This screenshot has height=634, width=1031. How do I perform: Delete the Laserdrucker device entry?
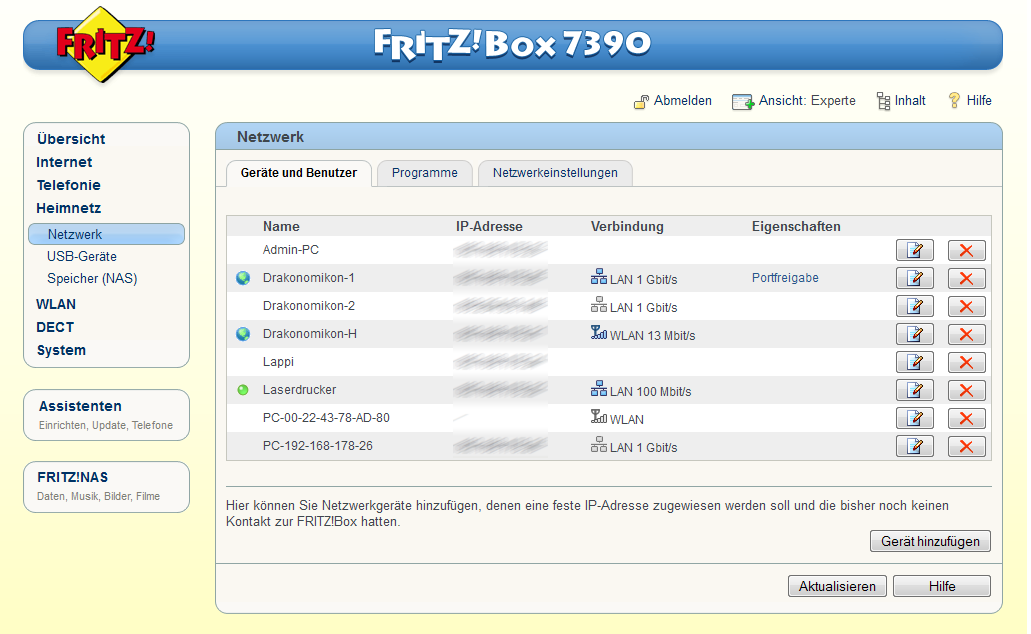967,390
